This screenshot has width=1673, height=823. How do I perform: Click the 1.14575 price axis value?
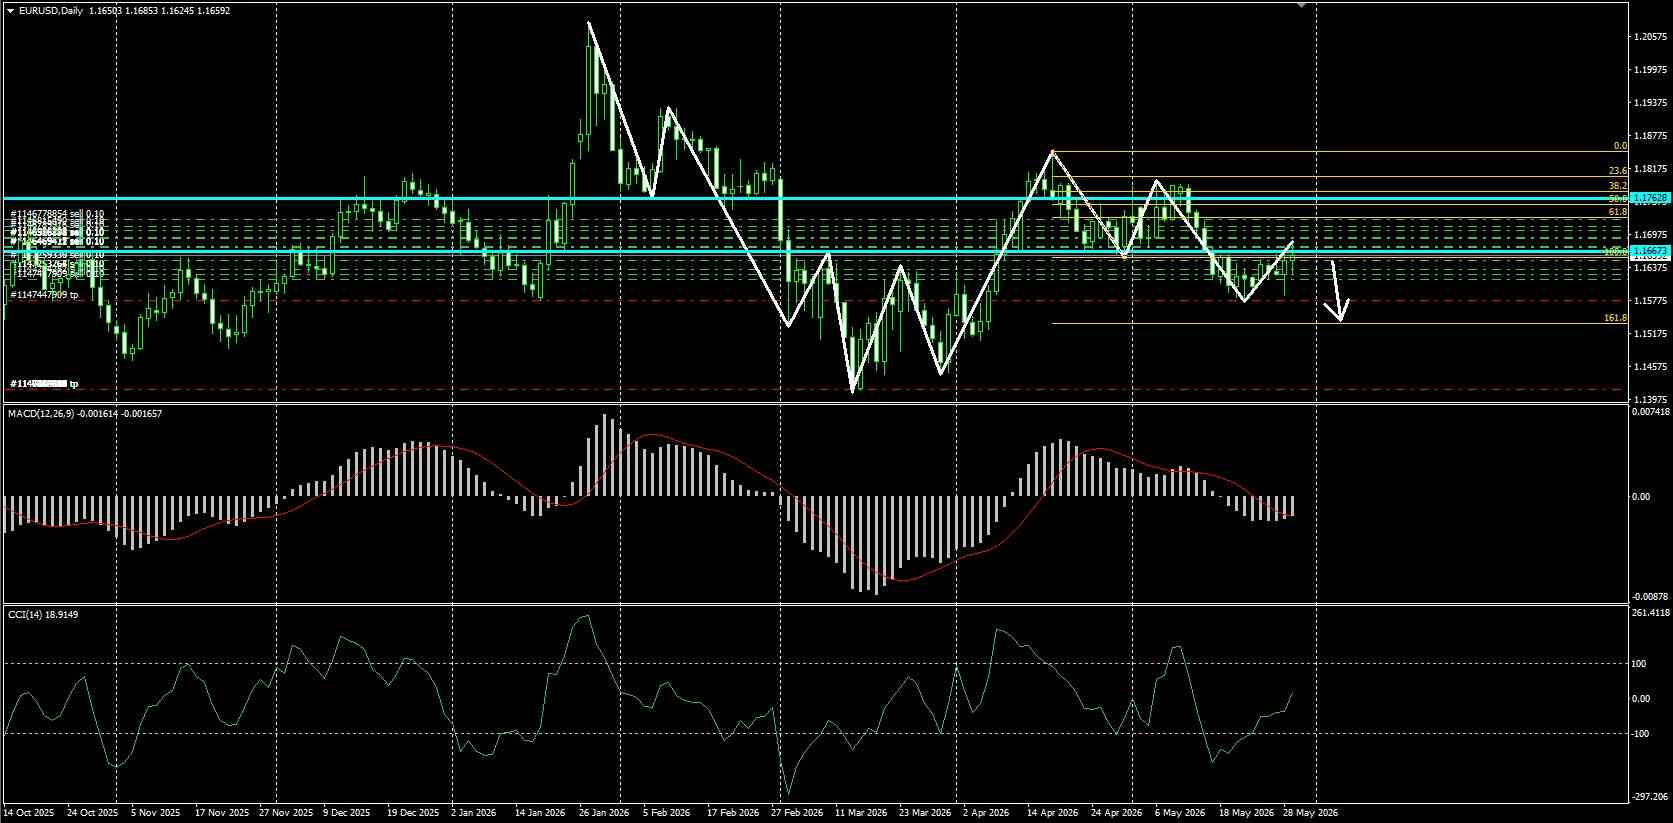(1650, 367)
